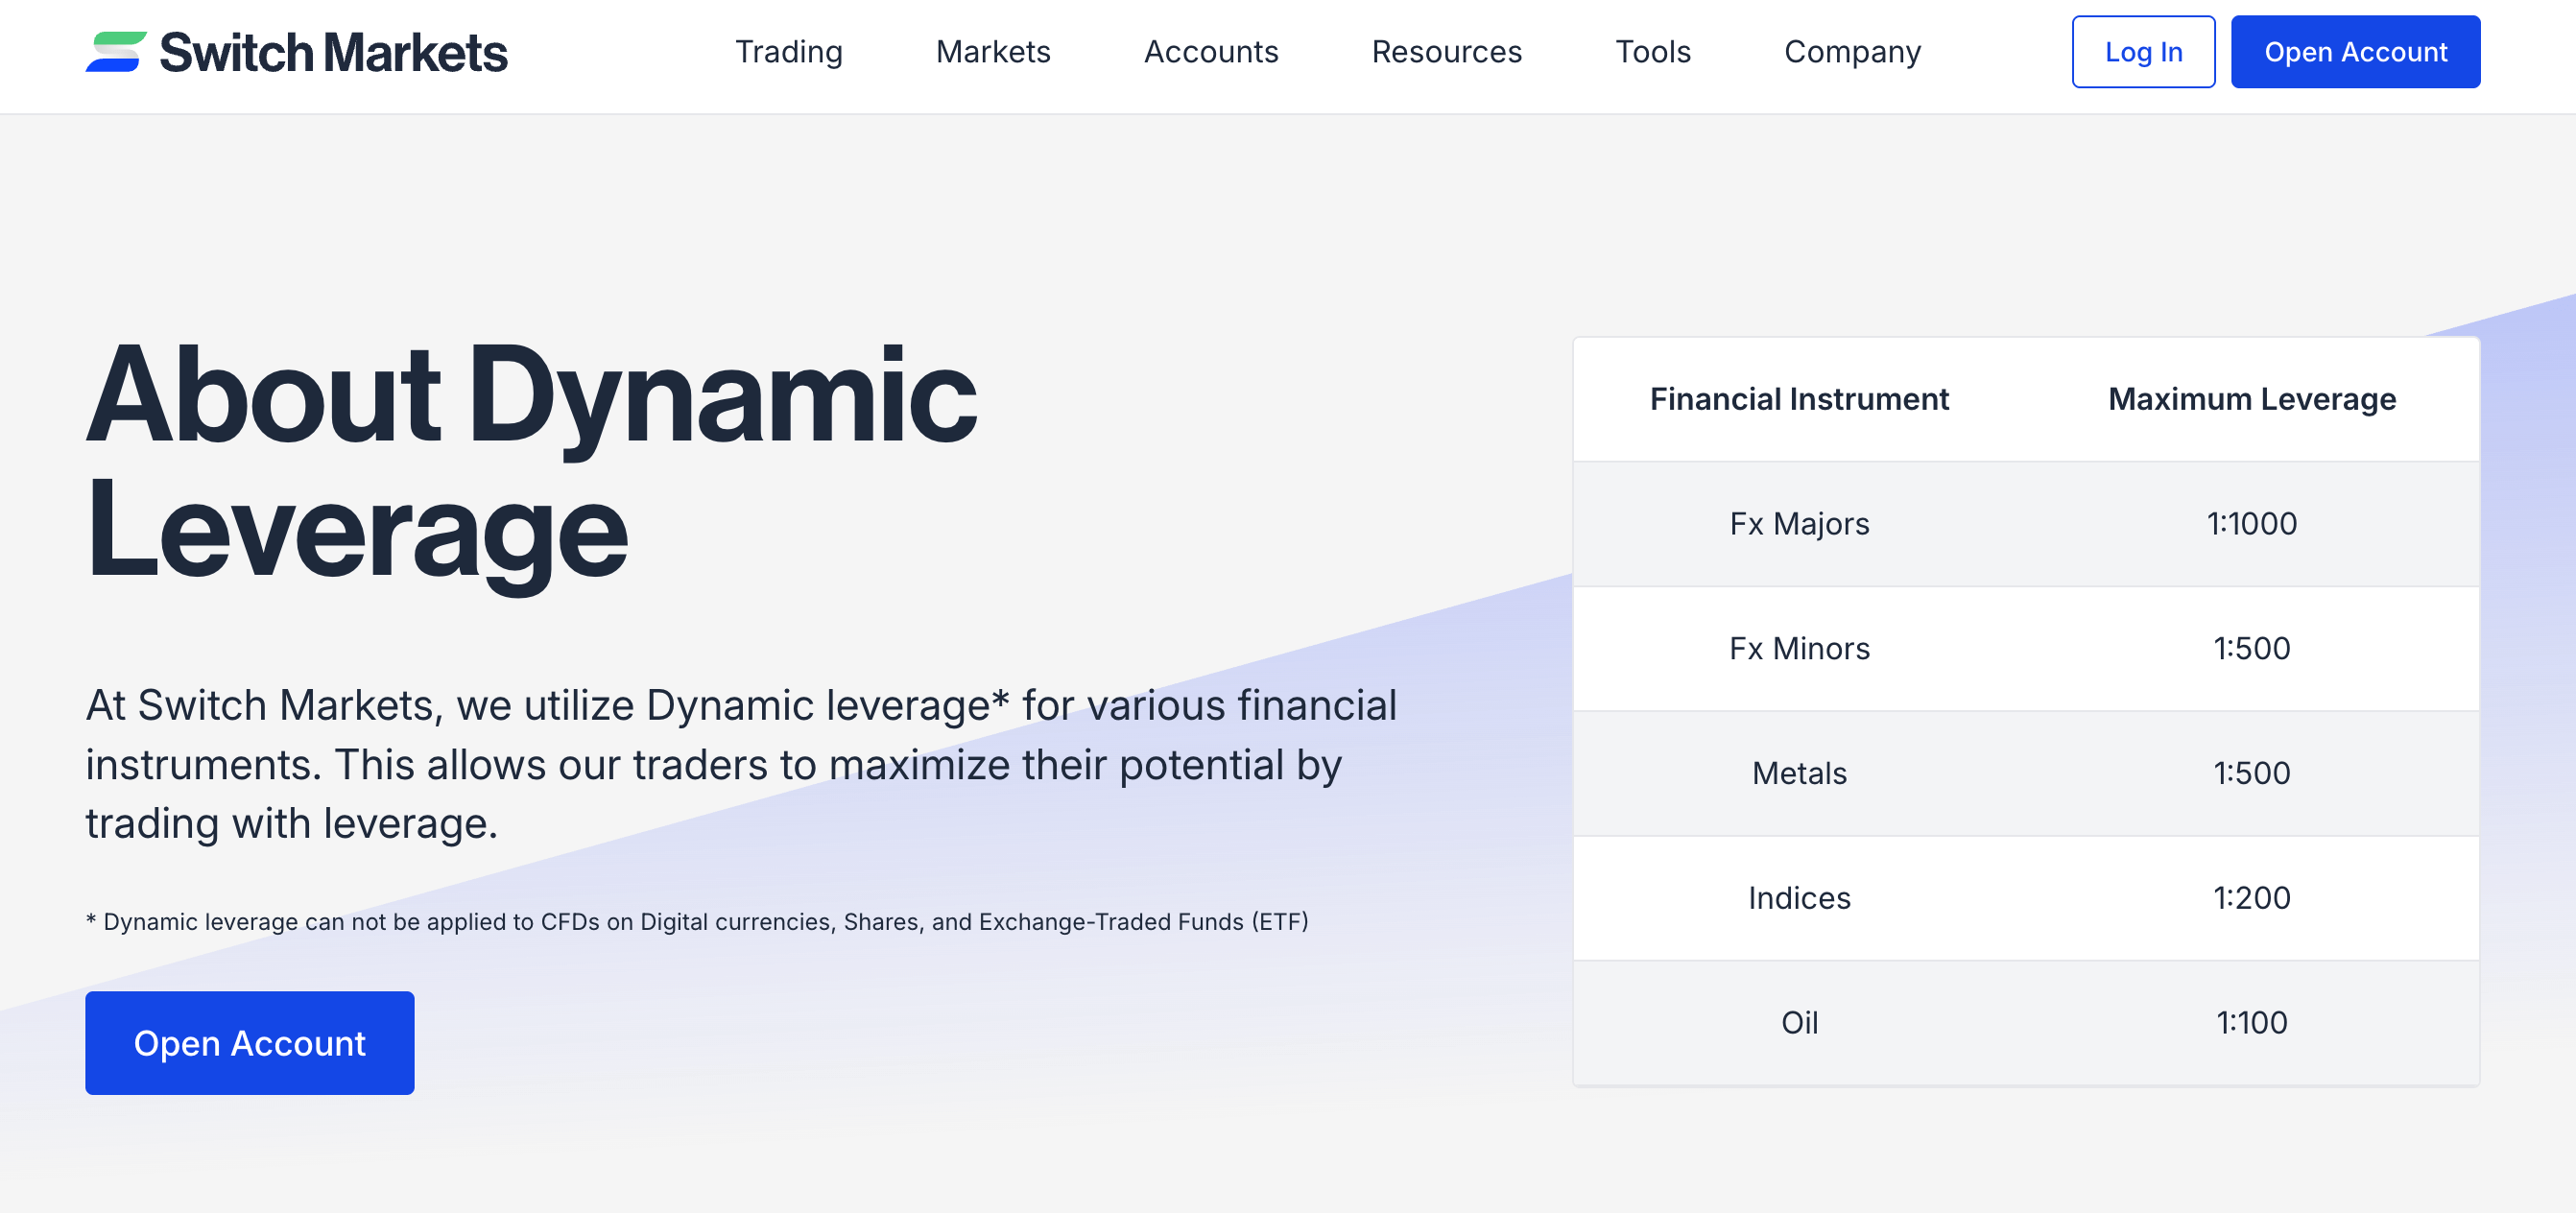Click the Oil instrument cell
This screenshot has height=1213, width=2576.
click(x=1798, y=1022)
